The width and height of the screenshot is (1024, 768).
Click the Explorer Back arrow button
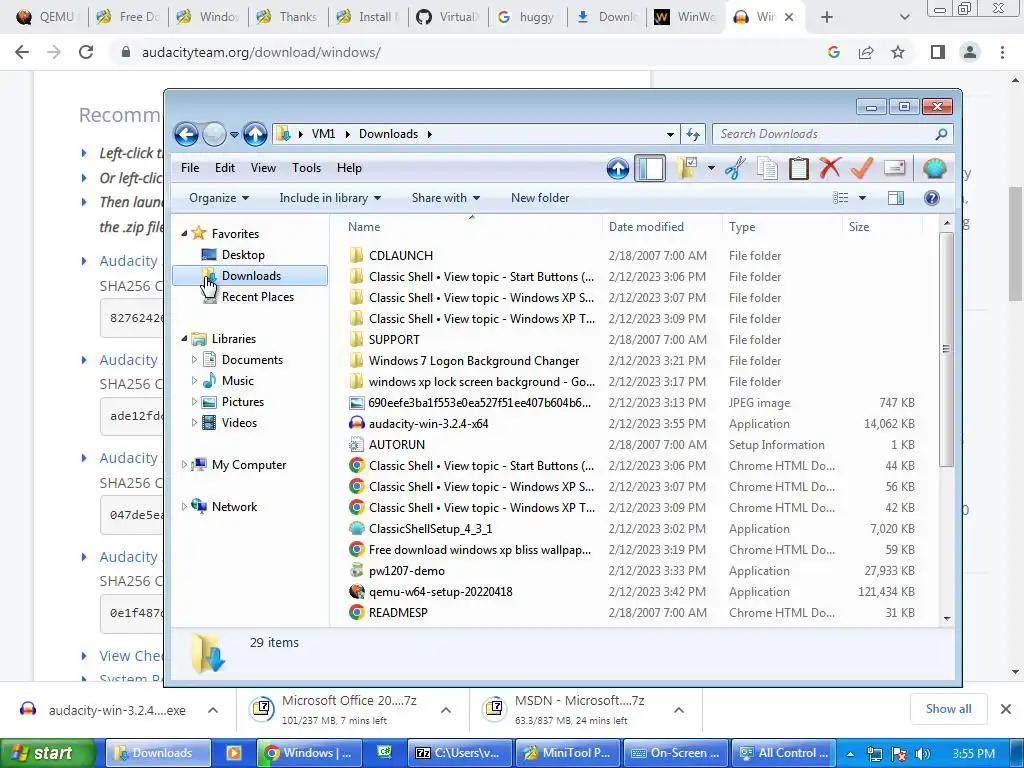(186, 135)
